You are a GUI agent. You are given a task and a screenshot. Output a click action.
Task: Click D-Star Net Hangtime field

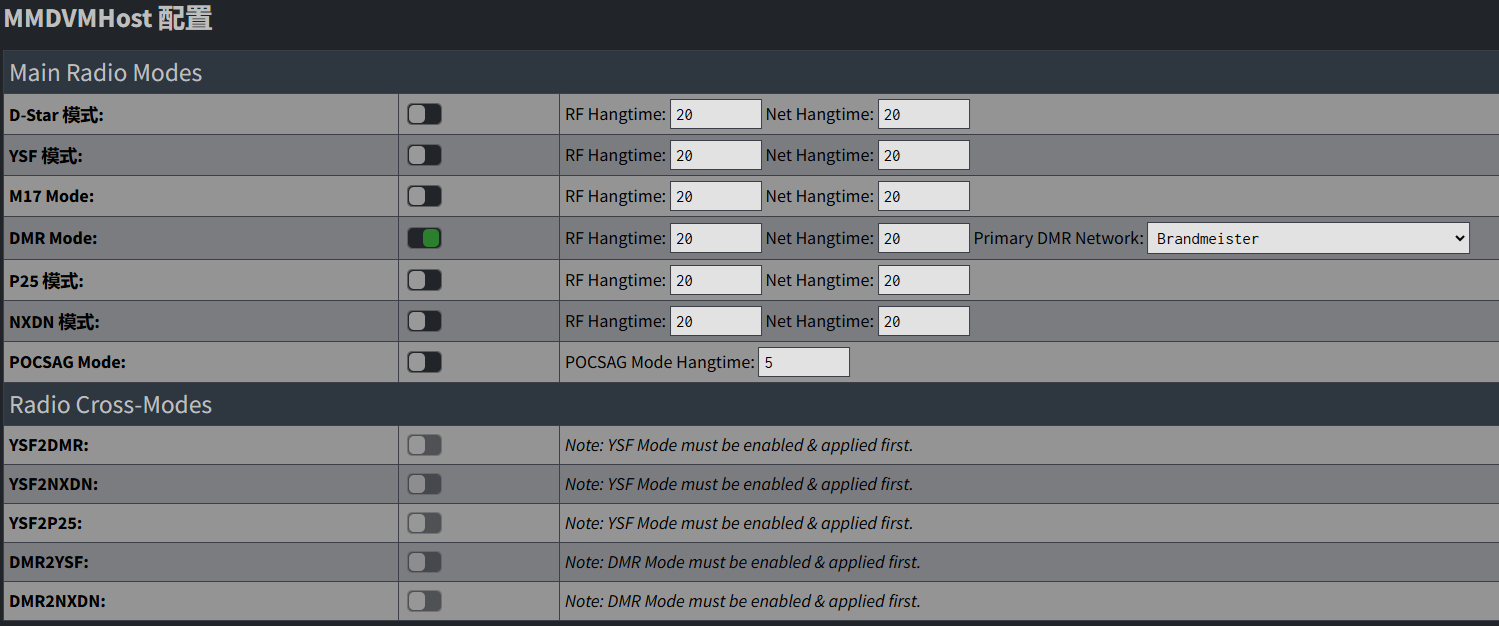(x=923, y=114)
